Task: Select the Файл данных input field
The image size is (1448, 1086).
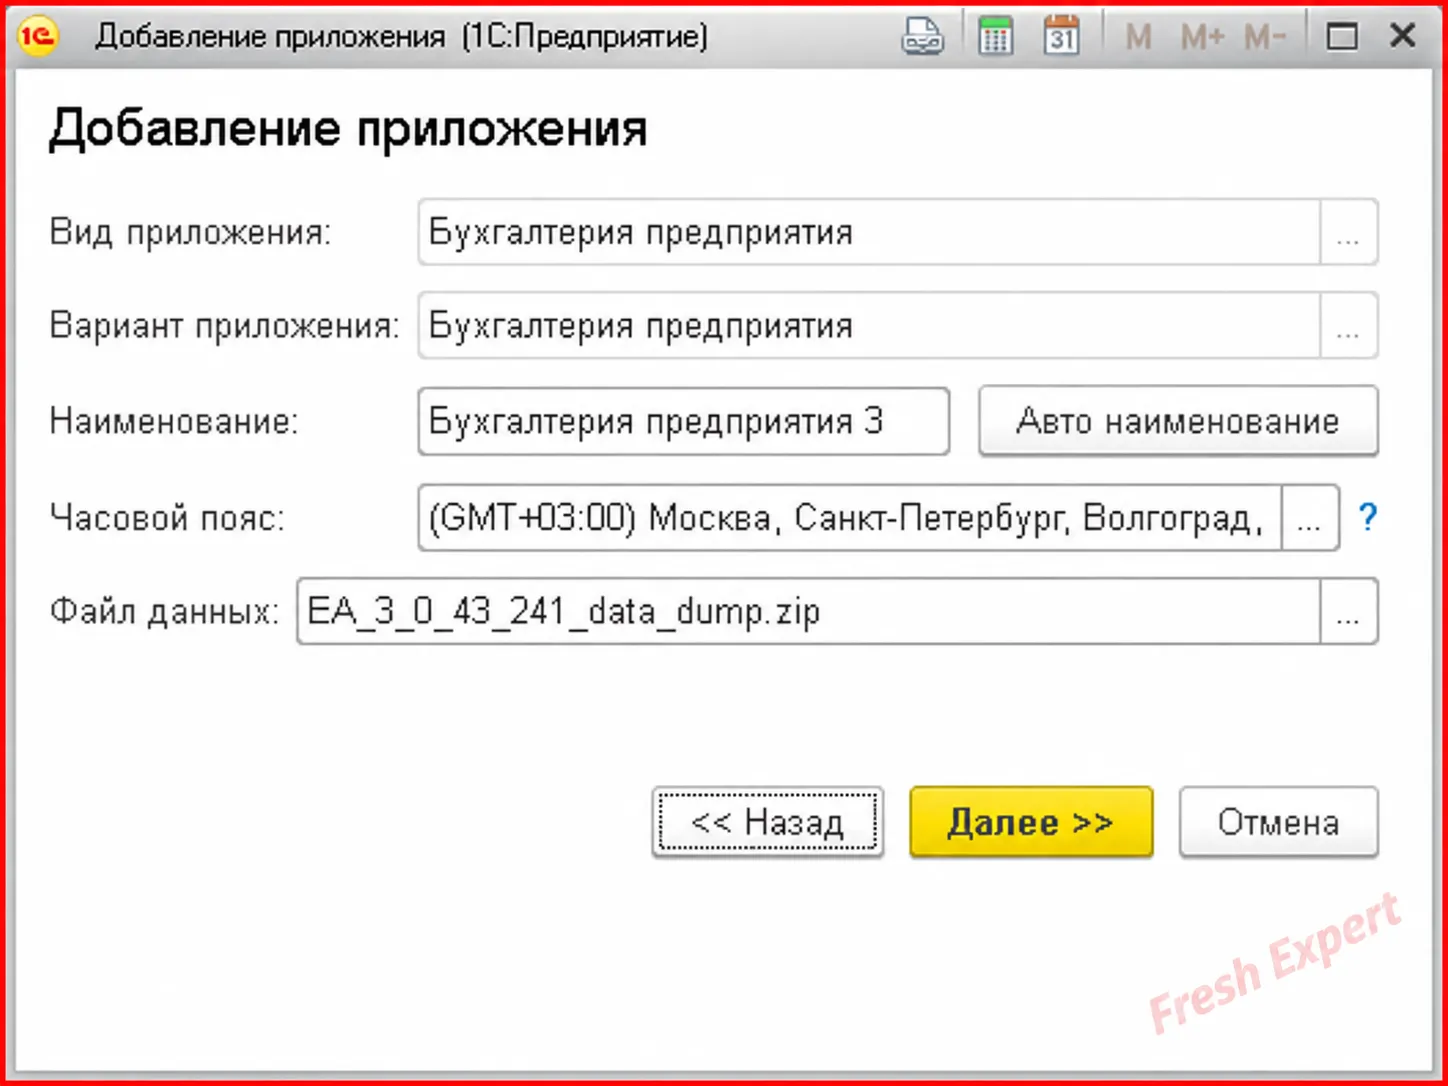Action: [x=808, y=611]
